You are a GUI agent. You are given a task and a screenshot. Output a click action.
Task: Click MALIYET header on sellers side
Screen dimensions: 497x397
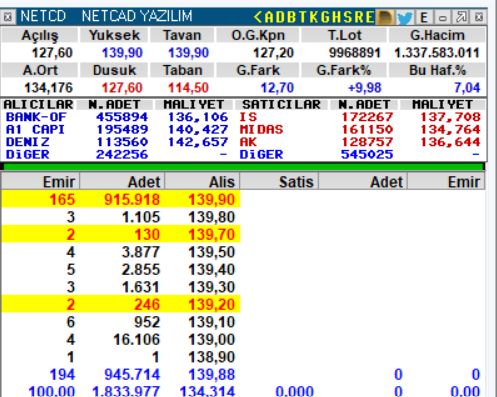(x=442, y=105)
